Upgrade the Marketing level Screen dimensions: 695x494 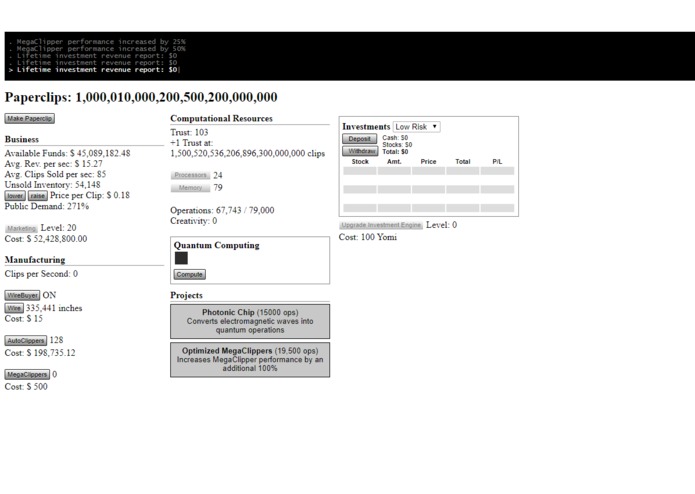21,228
